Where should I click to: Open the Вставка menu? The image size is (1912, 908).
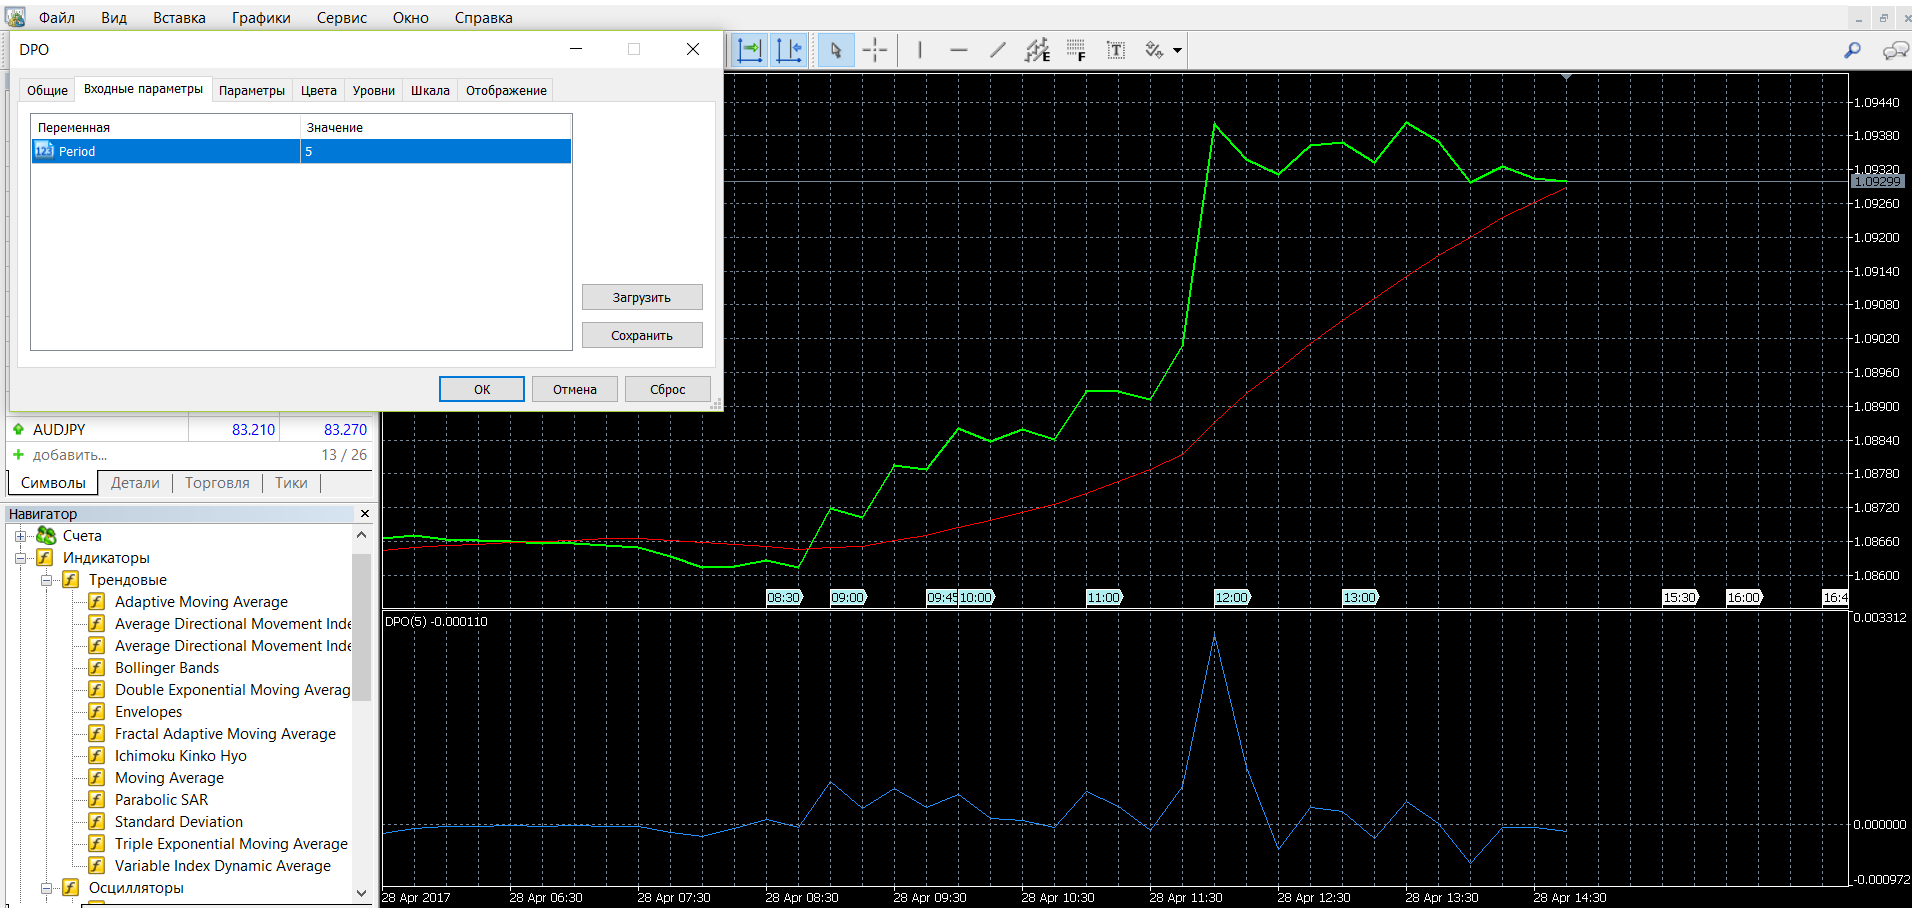pos(179,18)
